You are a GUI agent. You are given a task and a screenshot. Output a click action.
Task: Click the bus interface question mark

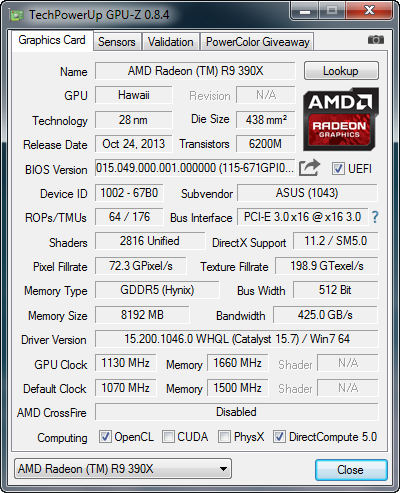pos(375,217)
